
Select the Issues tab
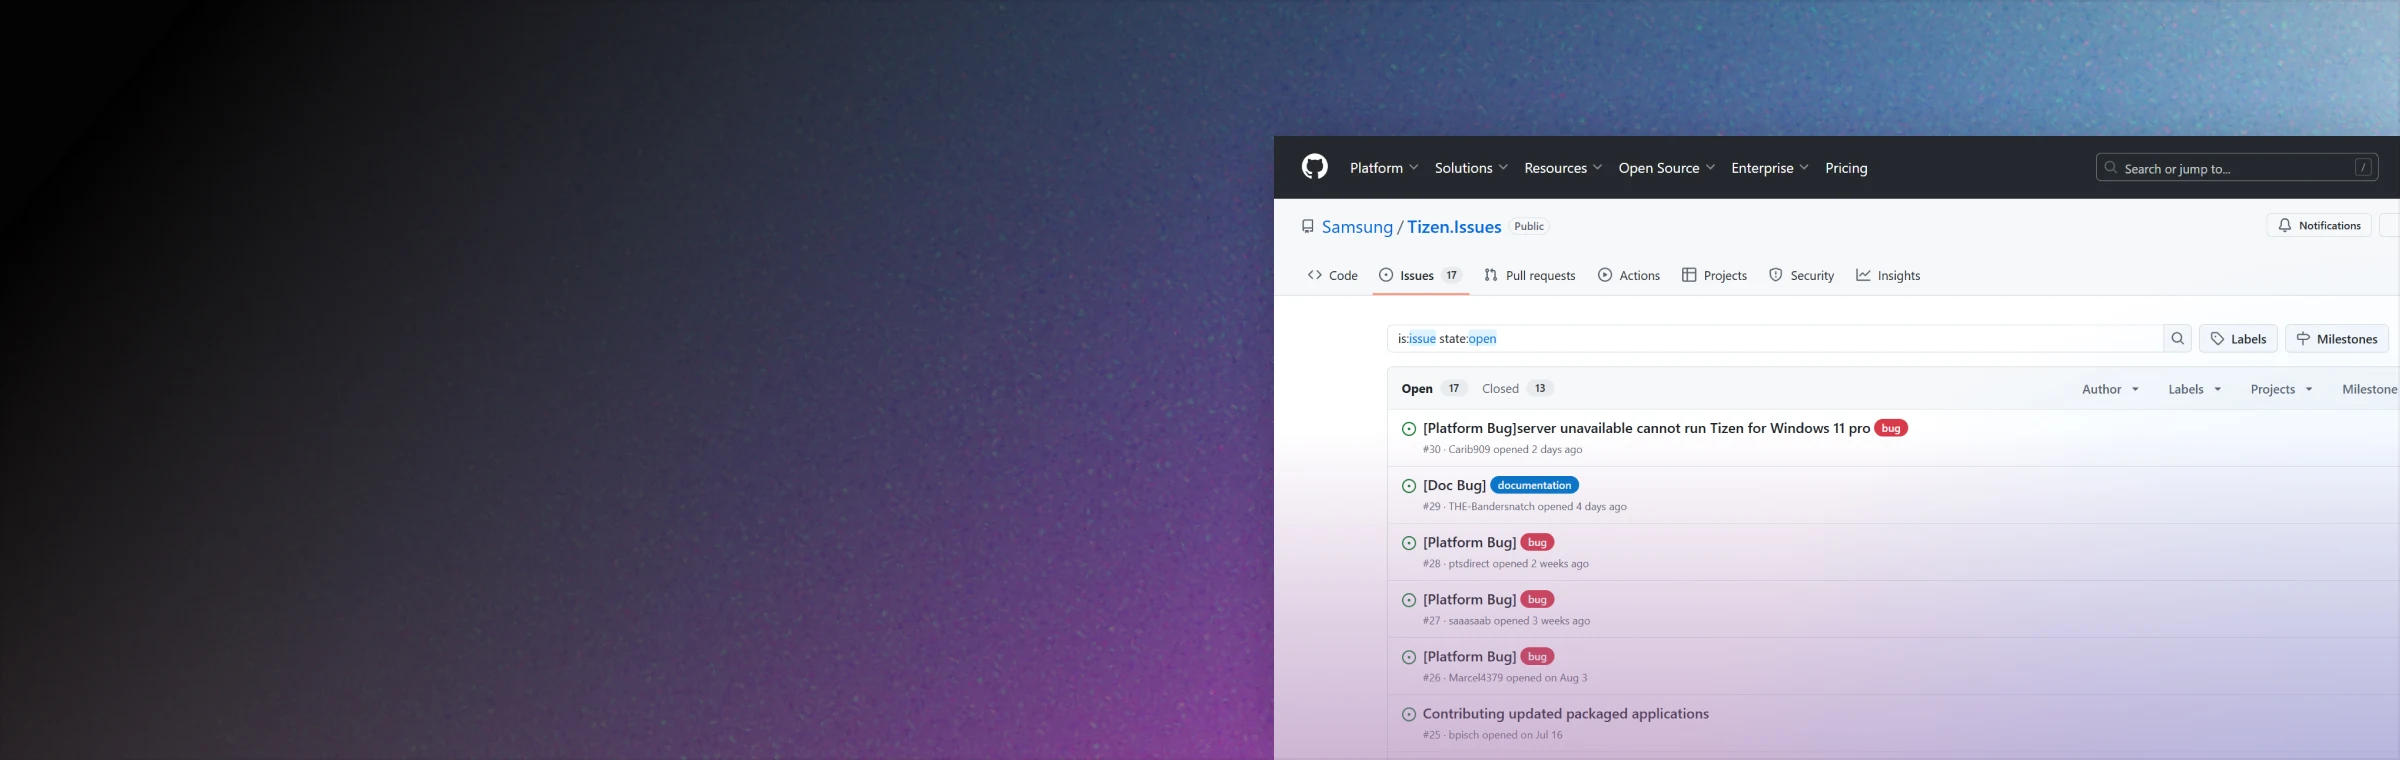pos(1420,275)
